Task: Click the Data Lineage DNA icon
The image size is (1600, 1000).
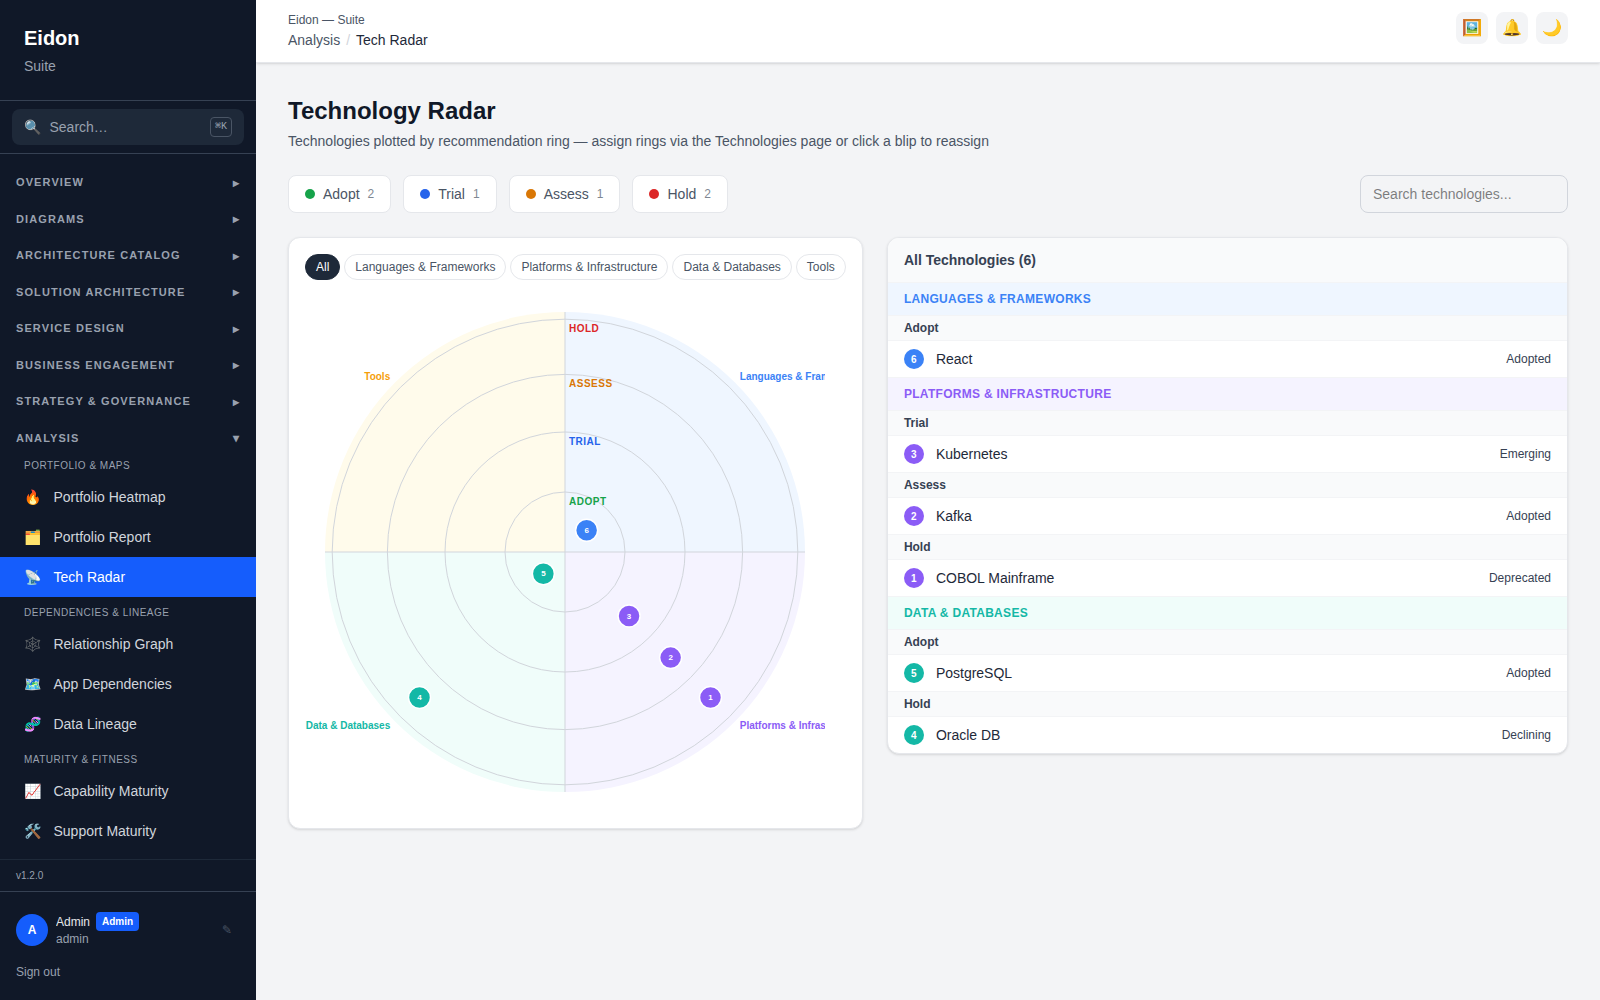Action: (33, 724)
